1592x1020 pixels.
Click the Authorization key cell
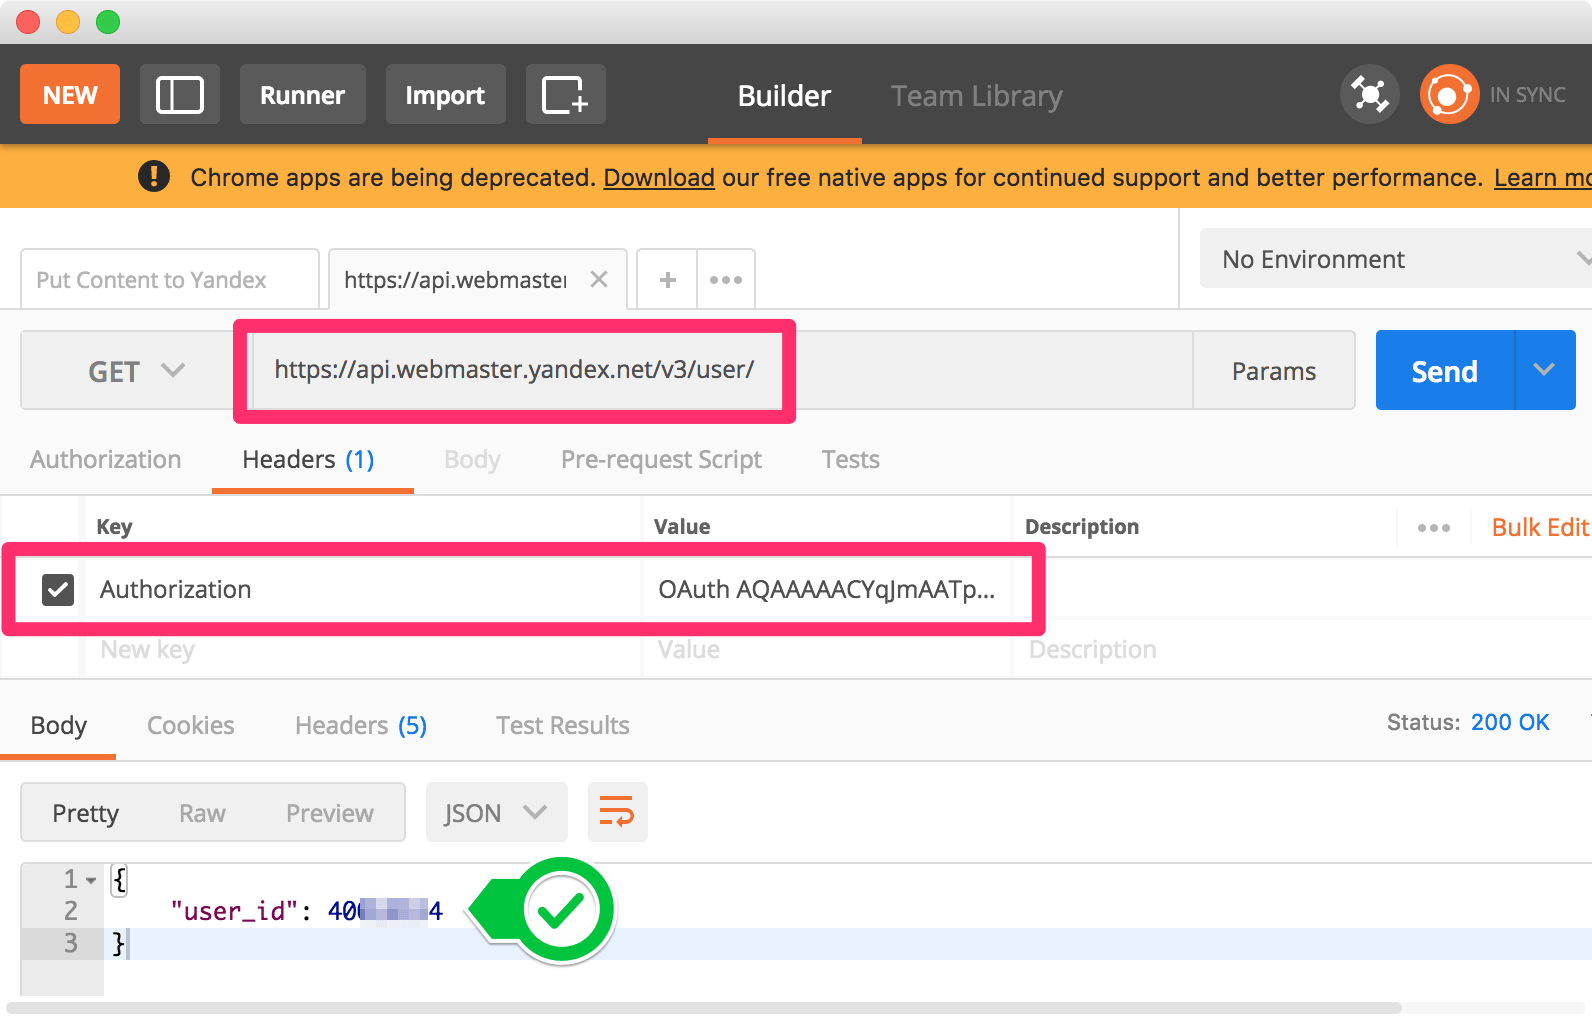[362, 590]
